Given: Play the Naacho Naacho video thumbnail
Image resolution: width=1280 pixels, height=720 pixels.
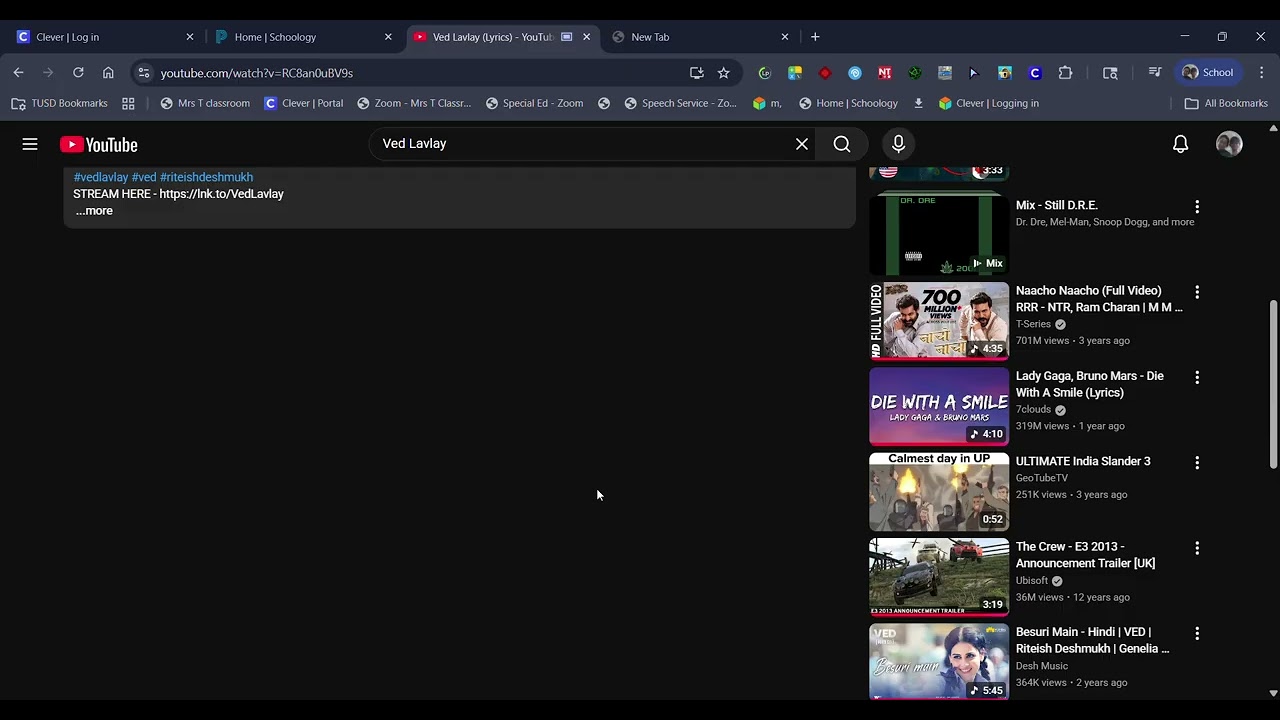Looking at the screenshot, I should tap(939, 321).
